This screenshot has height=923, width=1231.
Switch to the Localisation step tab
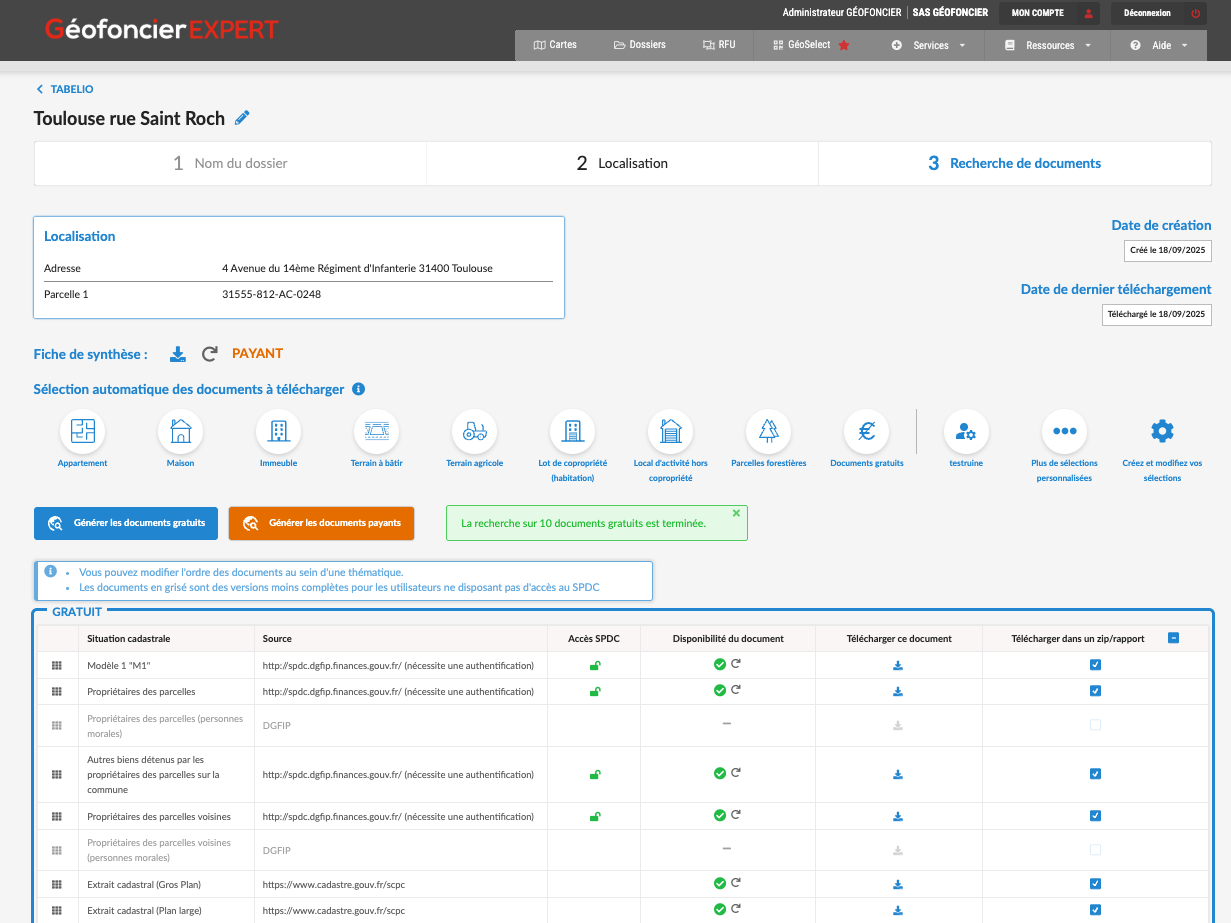click(622, 163)
